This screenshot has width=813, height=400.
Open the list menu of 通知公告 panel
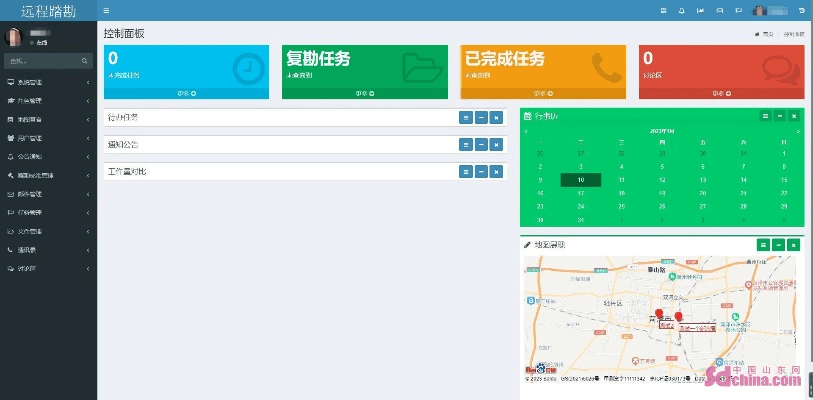tap(466, 145)
